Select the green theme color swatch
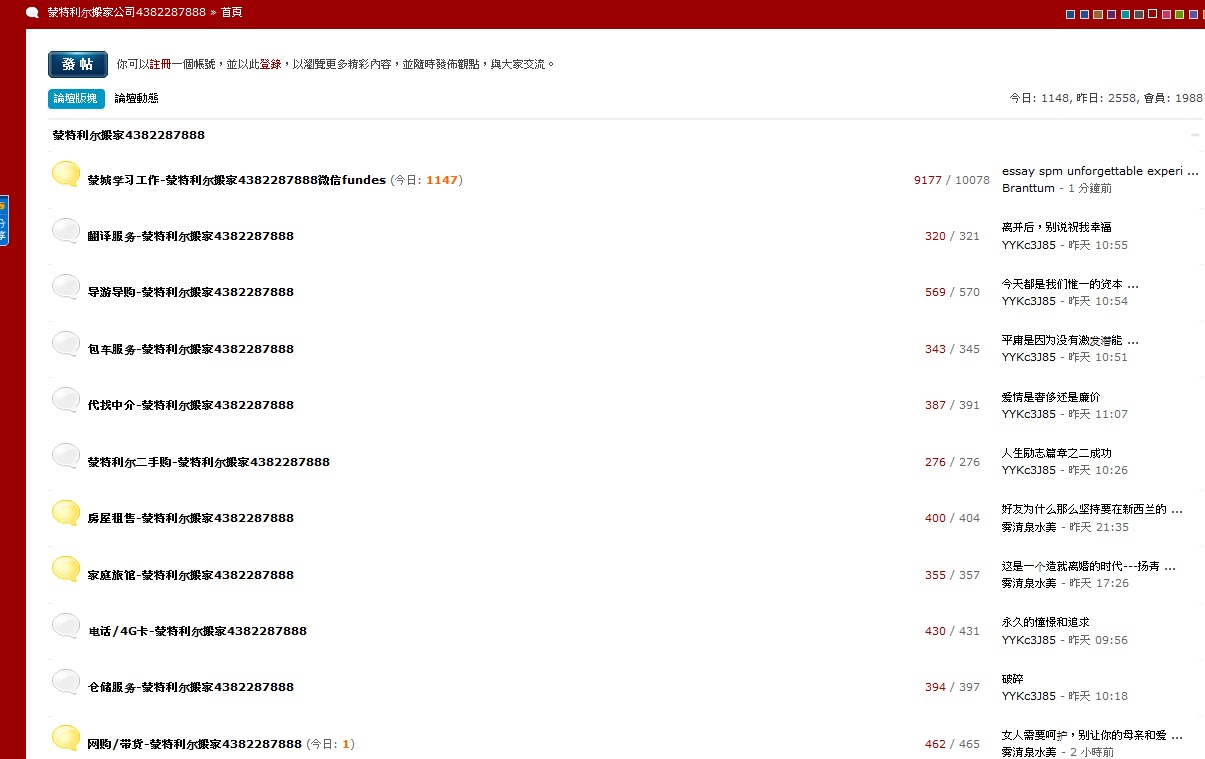The height and width of the screenshot is (759, 1205). click(1179, 14)
